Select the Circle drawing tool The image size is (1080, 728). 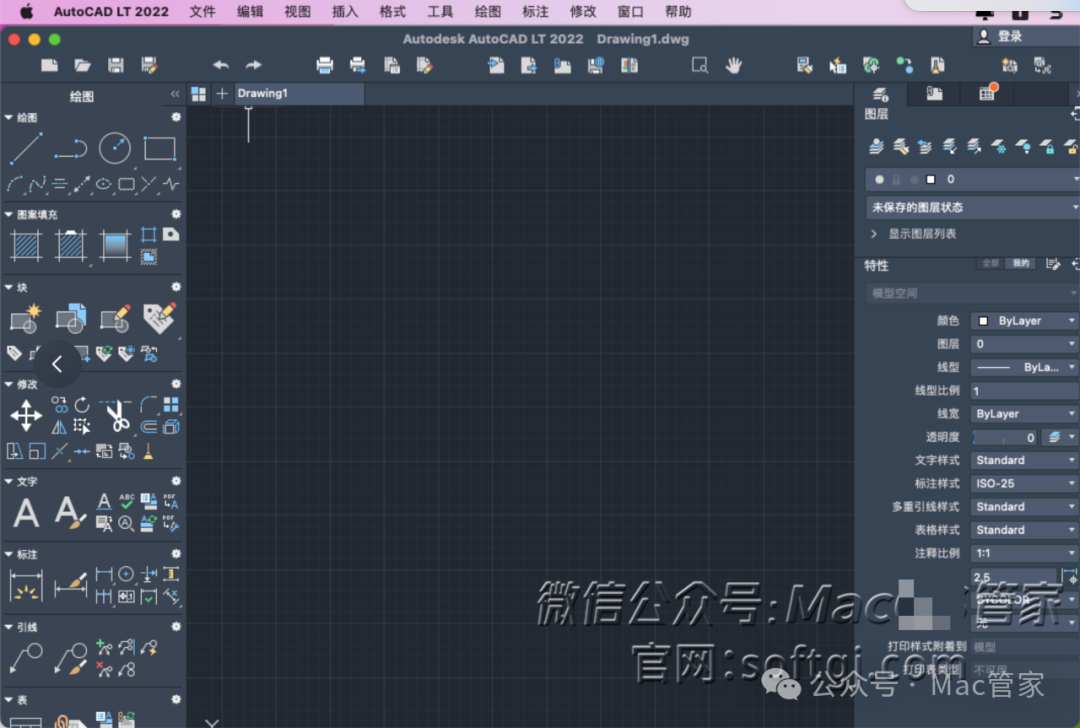pos(115,149)
